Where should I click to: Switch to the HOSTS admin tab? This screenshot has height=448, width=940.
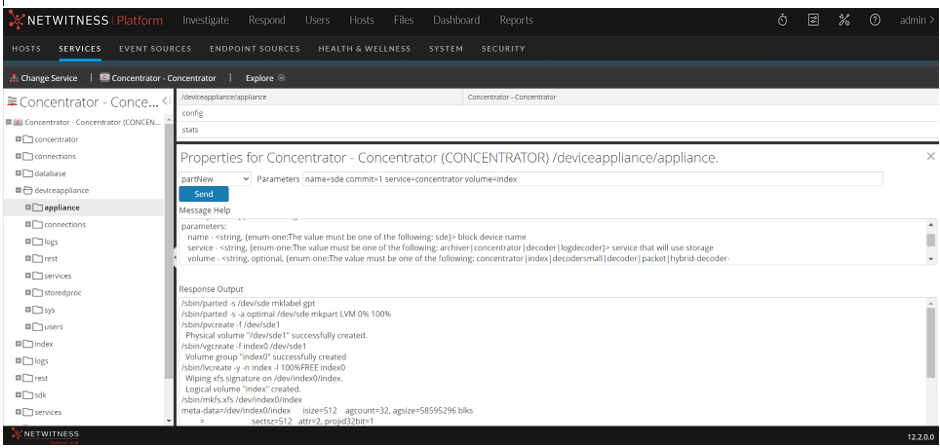(x=26, y=49)
